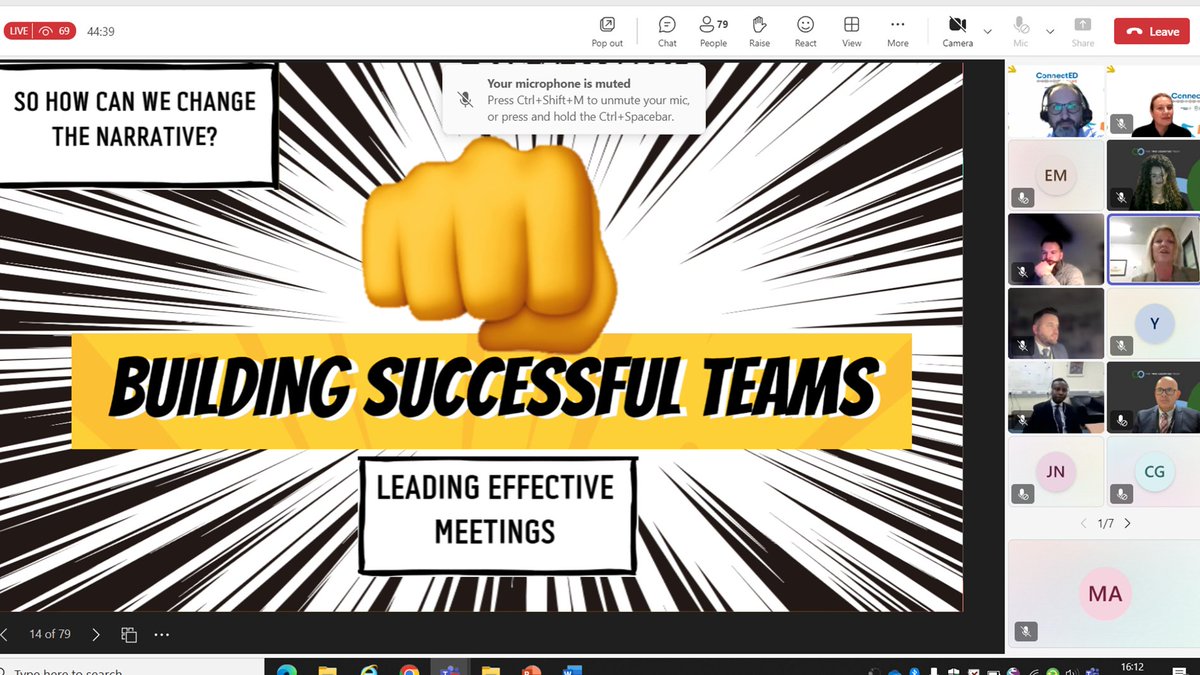Click the viewer count eye icon
The height and width of the screenshot is (675, 1200).
pos(46,31)
